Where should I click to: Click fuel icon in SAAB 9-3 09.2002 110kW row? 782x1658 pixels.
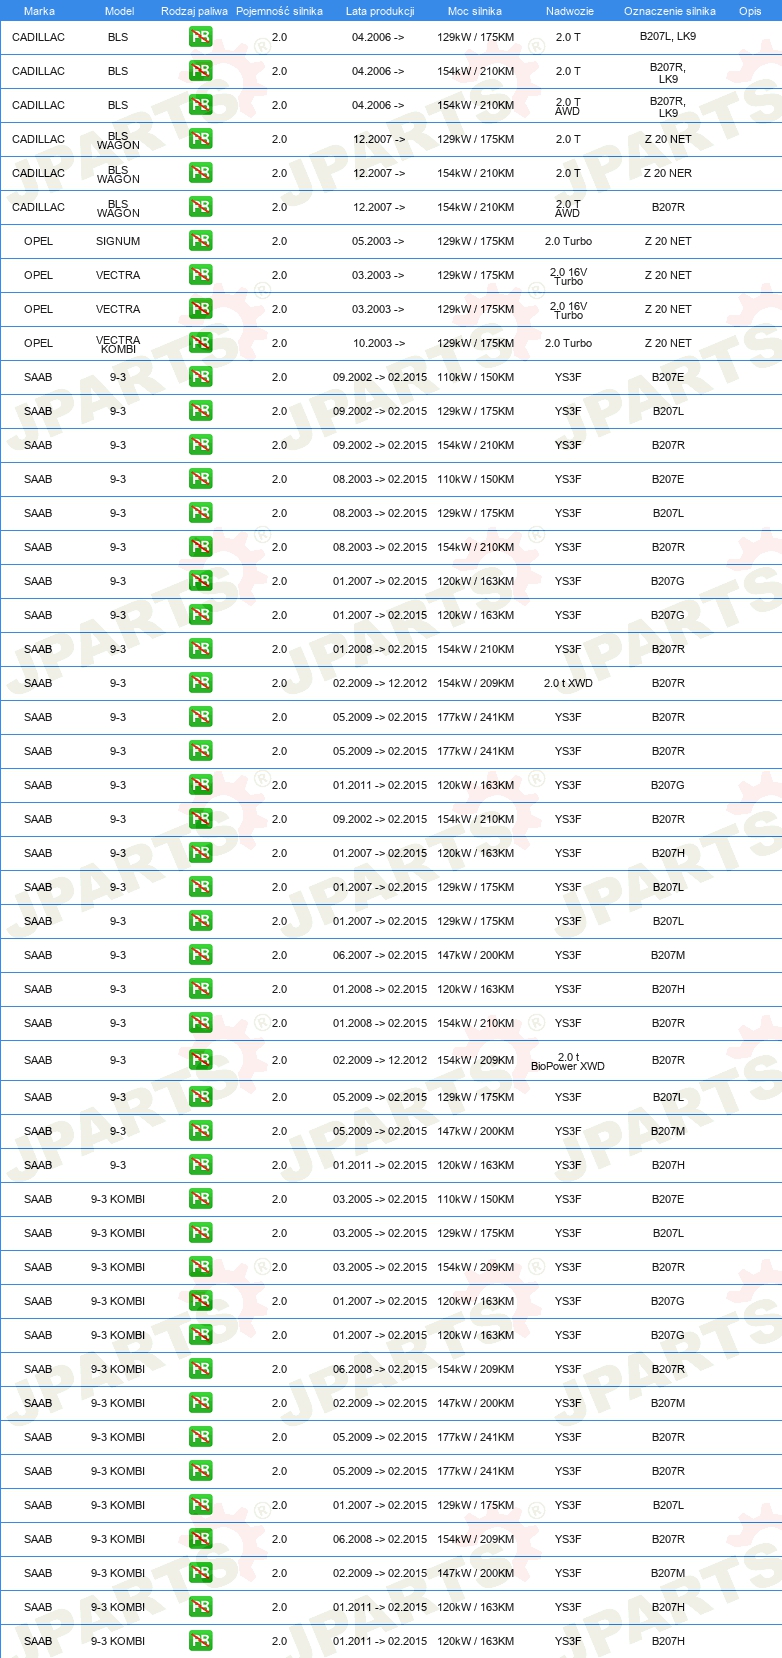click(200, 377)
